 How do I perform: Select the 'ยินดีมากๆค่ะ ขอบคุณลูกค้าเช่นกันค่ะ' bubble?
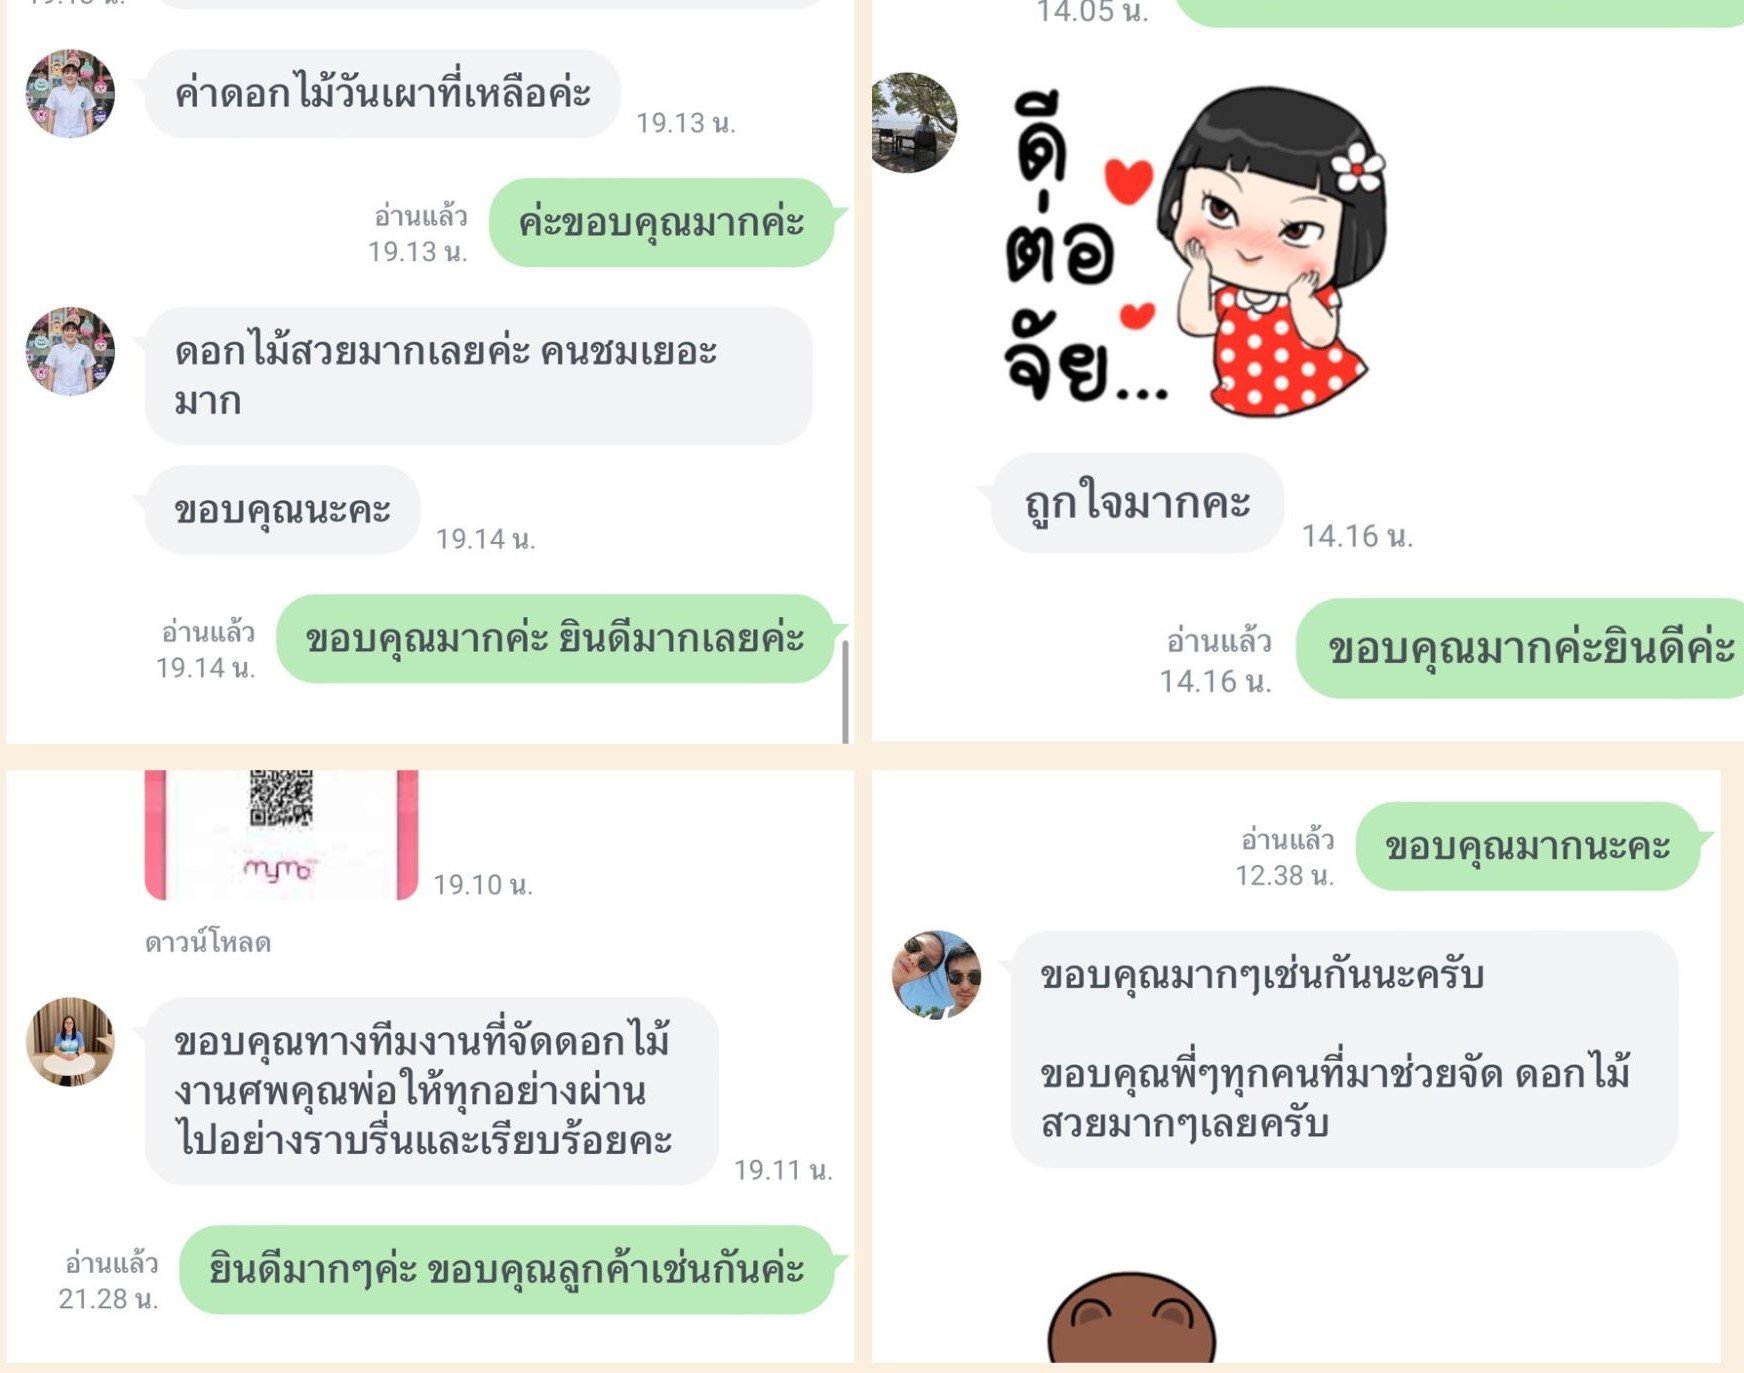[x=507, y=1269]
